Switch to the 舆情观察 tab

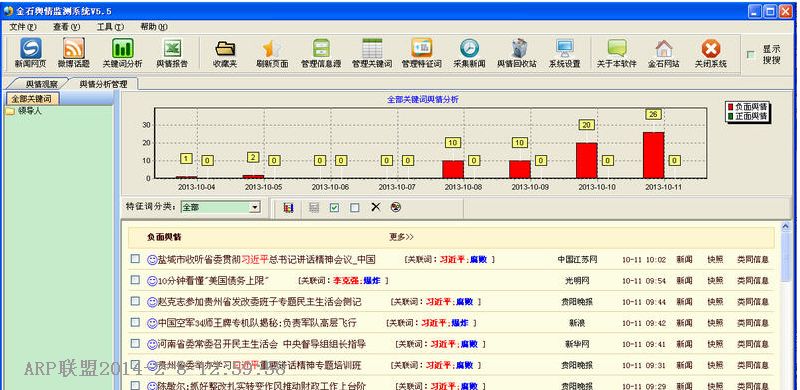(41, 84)
